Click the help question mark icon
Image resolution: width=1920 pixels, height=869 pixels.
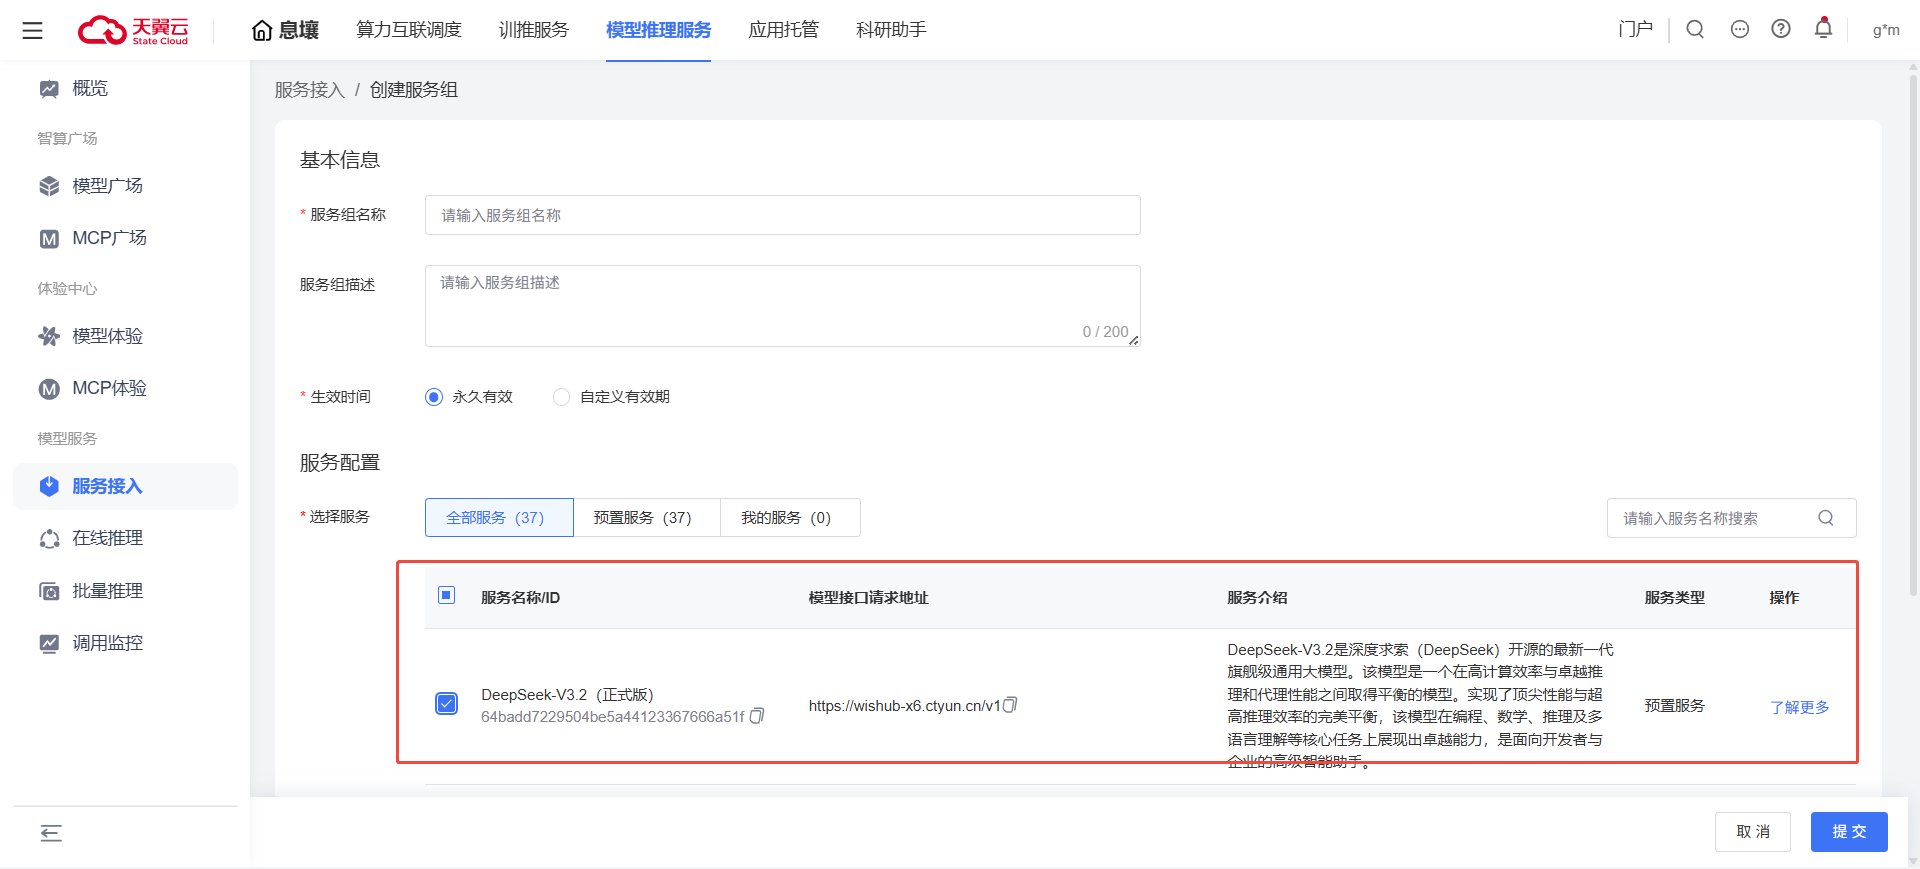pos(1780,30)
